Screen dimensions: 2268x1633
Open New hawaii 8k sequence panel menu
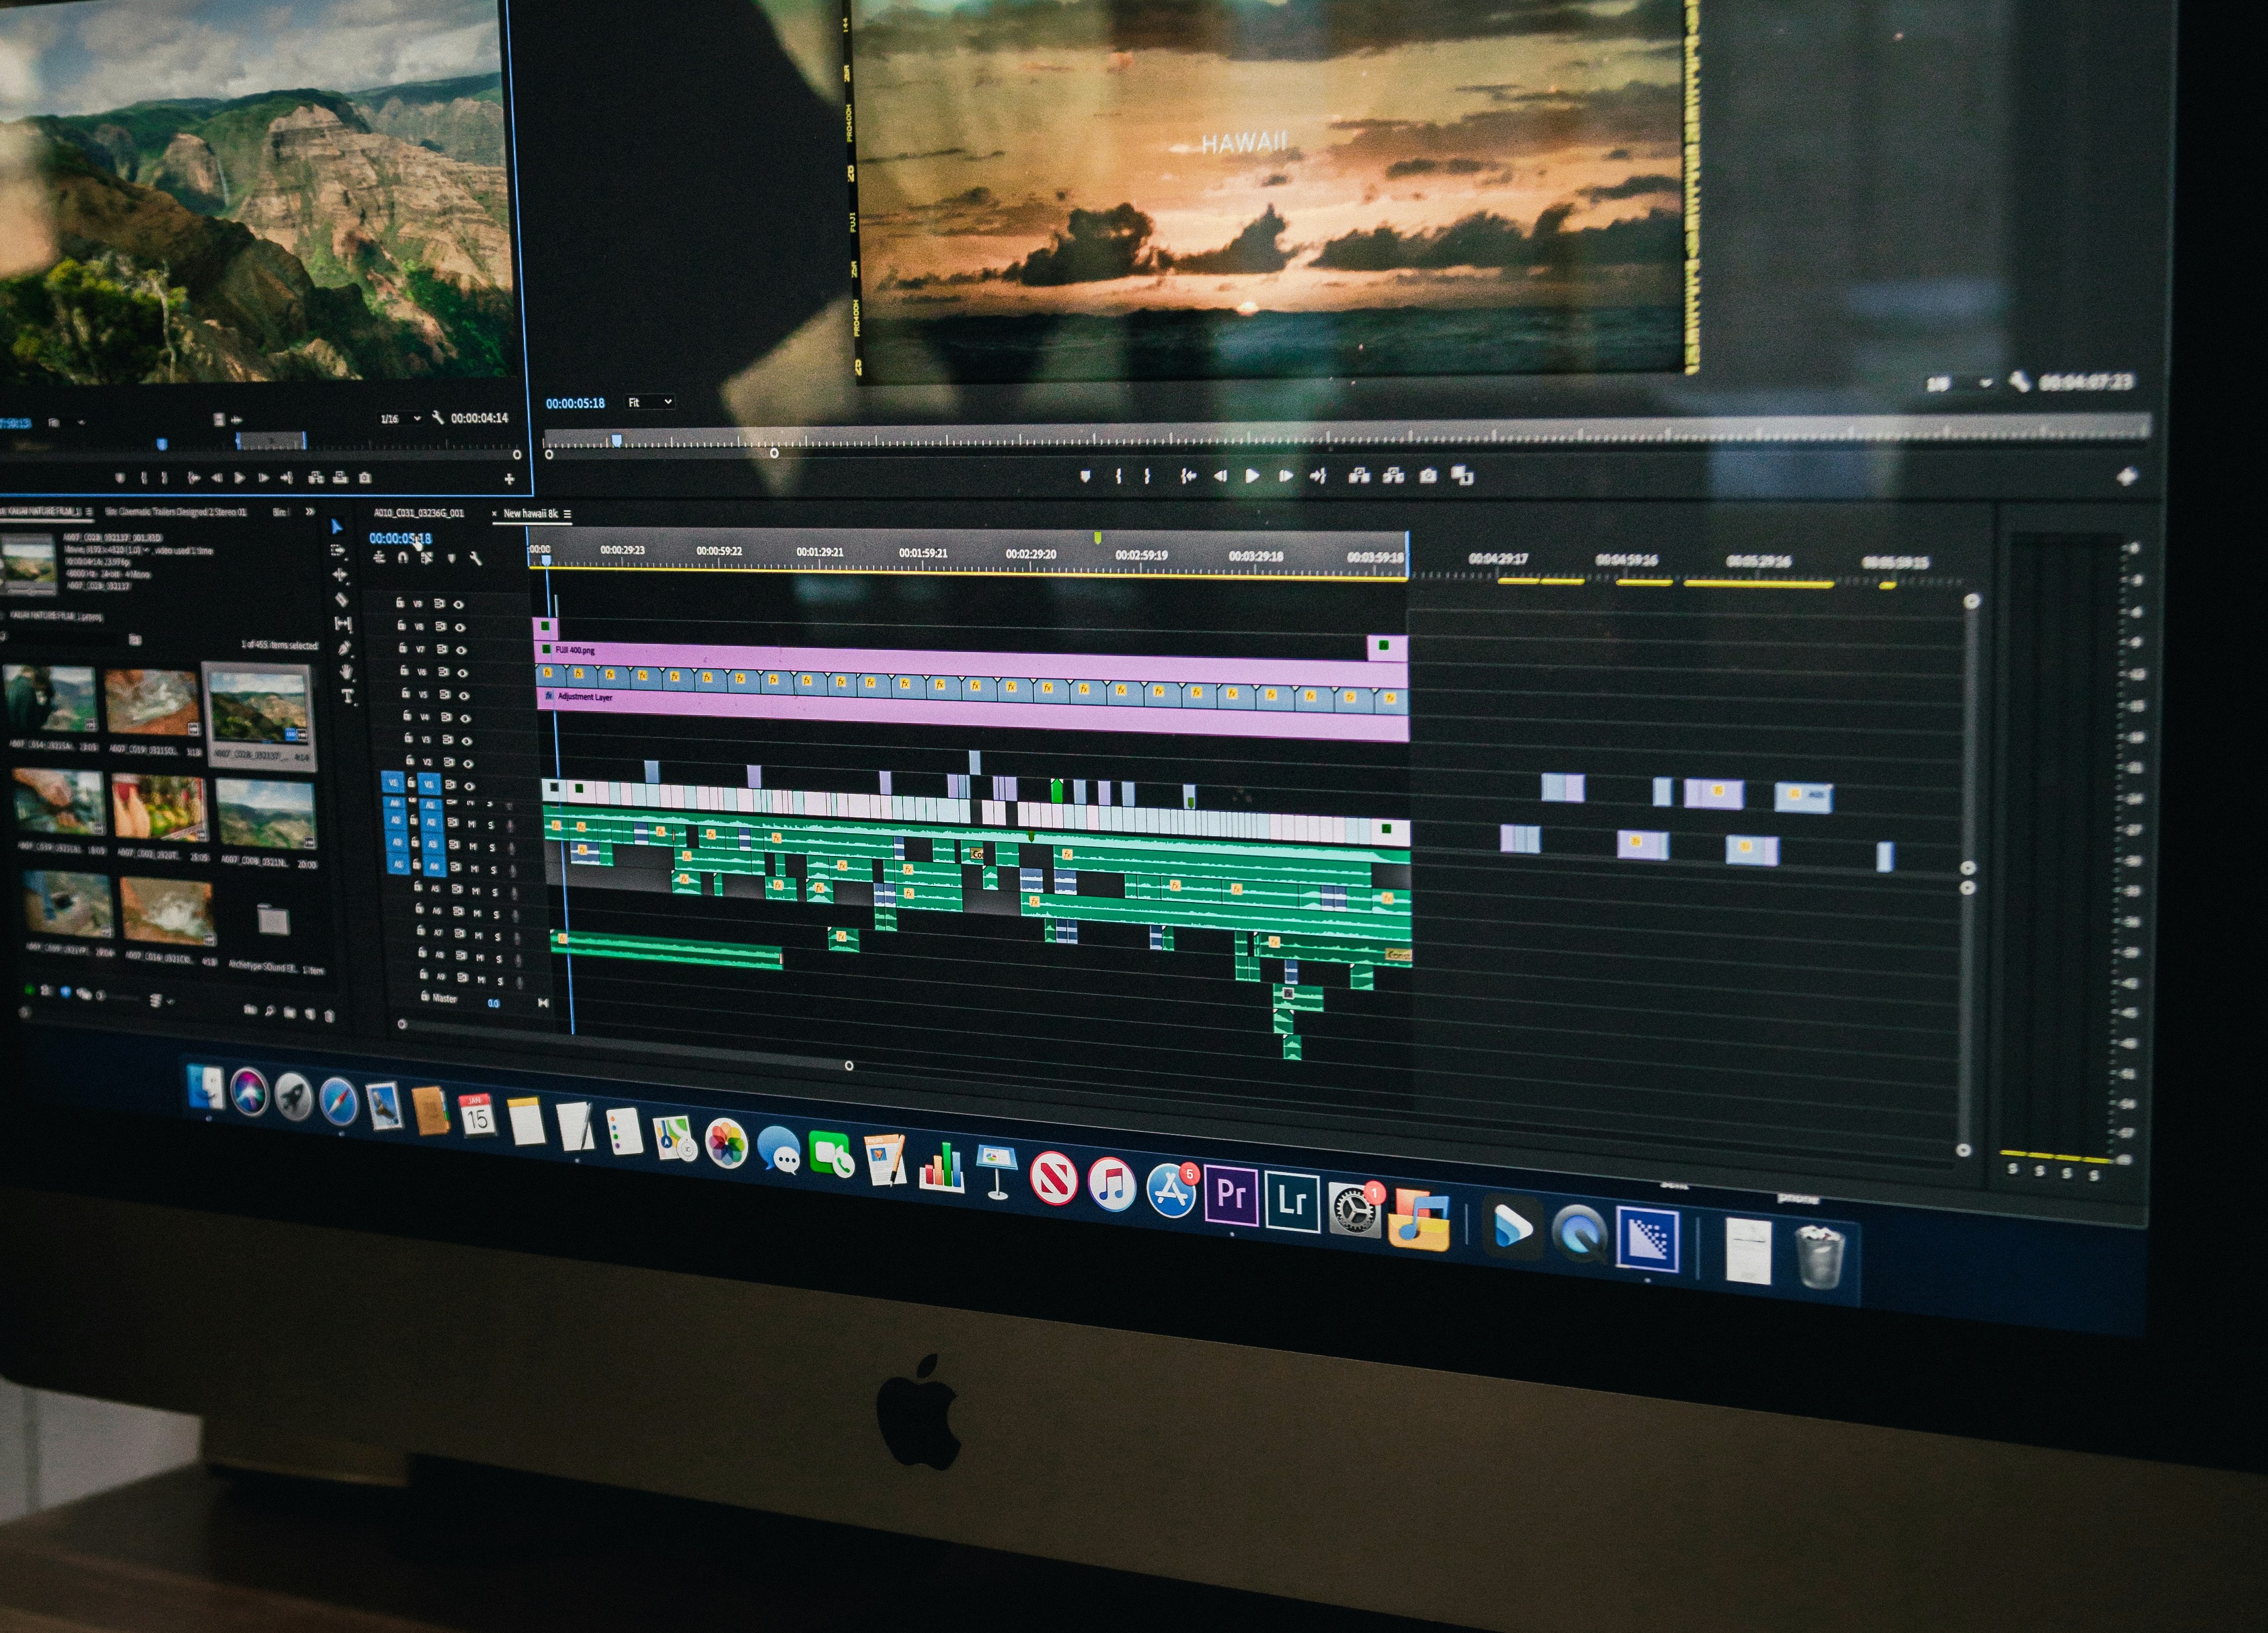pos(567,514)
